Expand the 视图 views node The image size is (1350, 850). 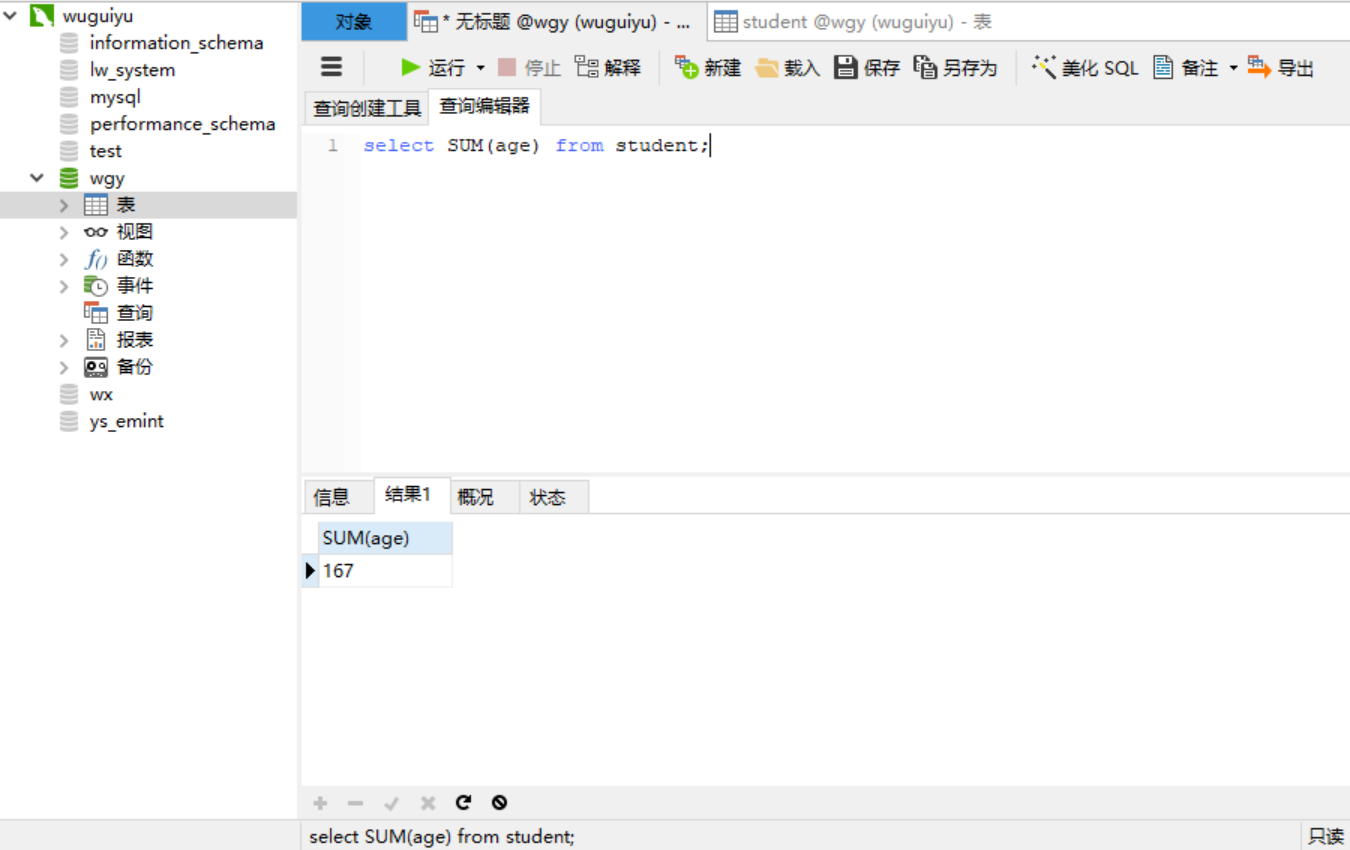coord(64,232)
